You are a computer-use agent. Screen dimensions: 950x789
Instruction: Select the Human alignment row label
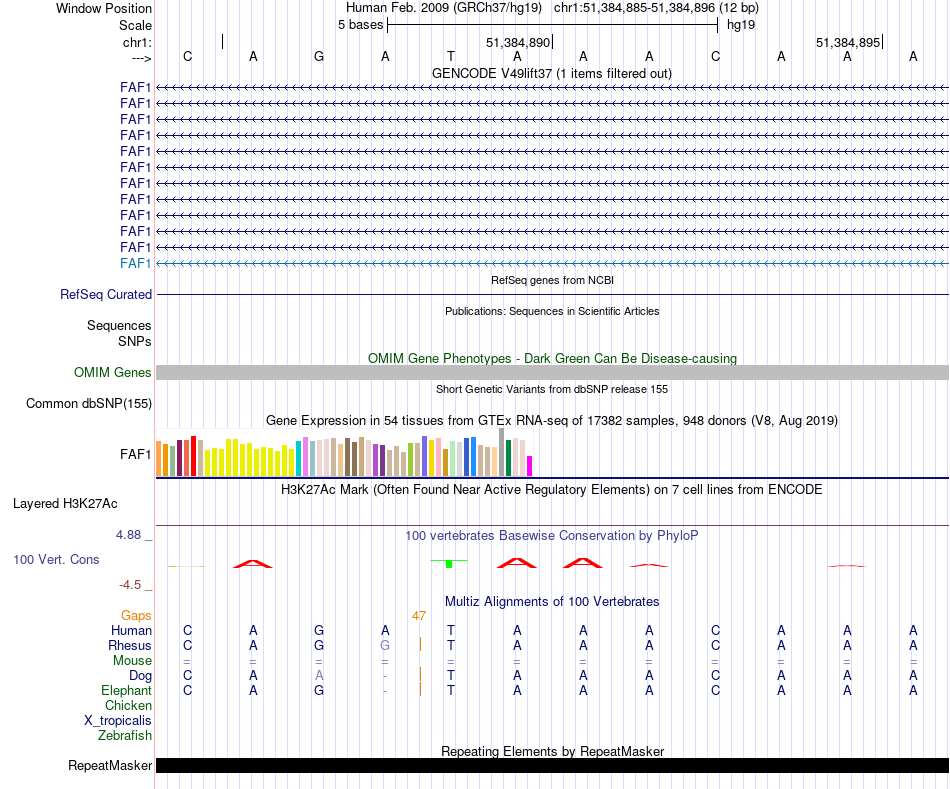(131, 630)
